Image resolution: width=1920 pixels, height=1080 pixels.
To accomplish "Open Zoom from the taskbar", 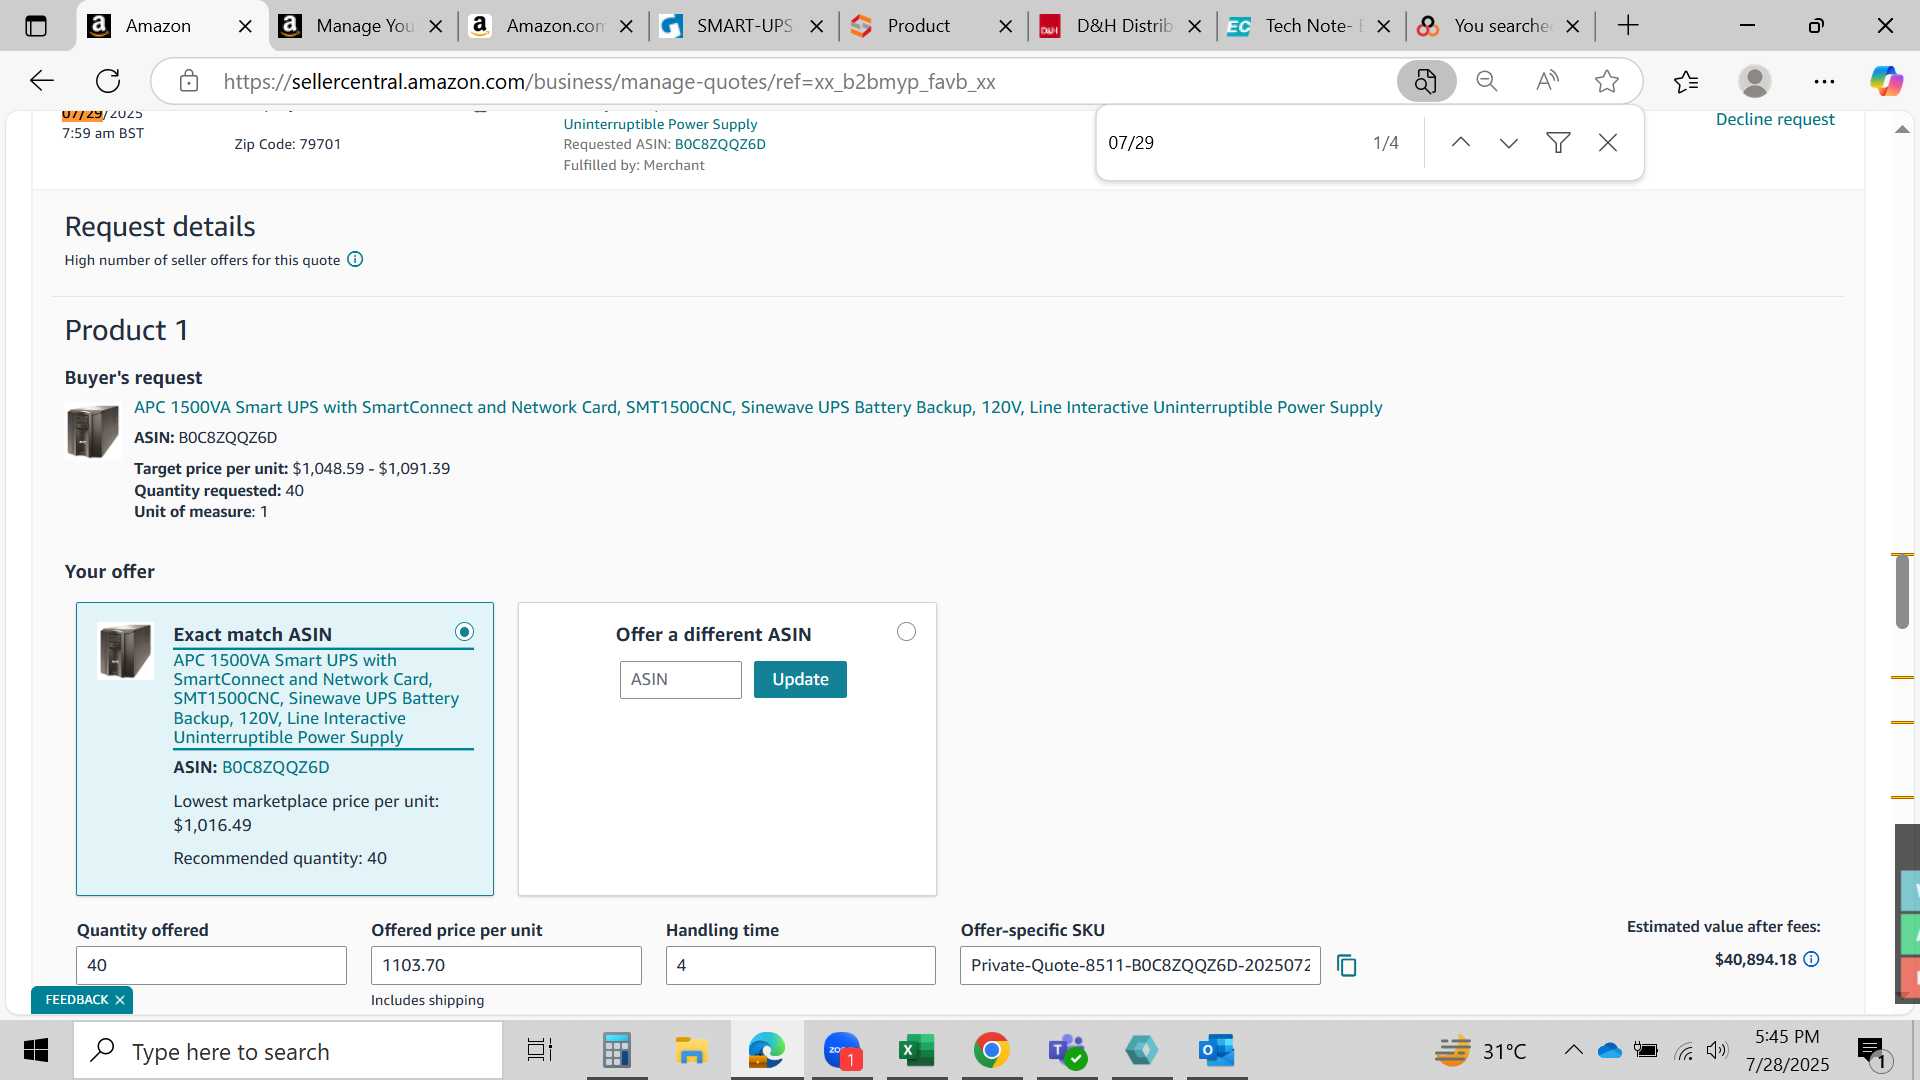I will [x=842, y=1051].
